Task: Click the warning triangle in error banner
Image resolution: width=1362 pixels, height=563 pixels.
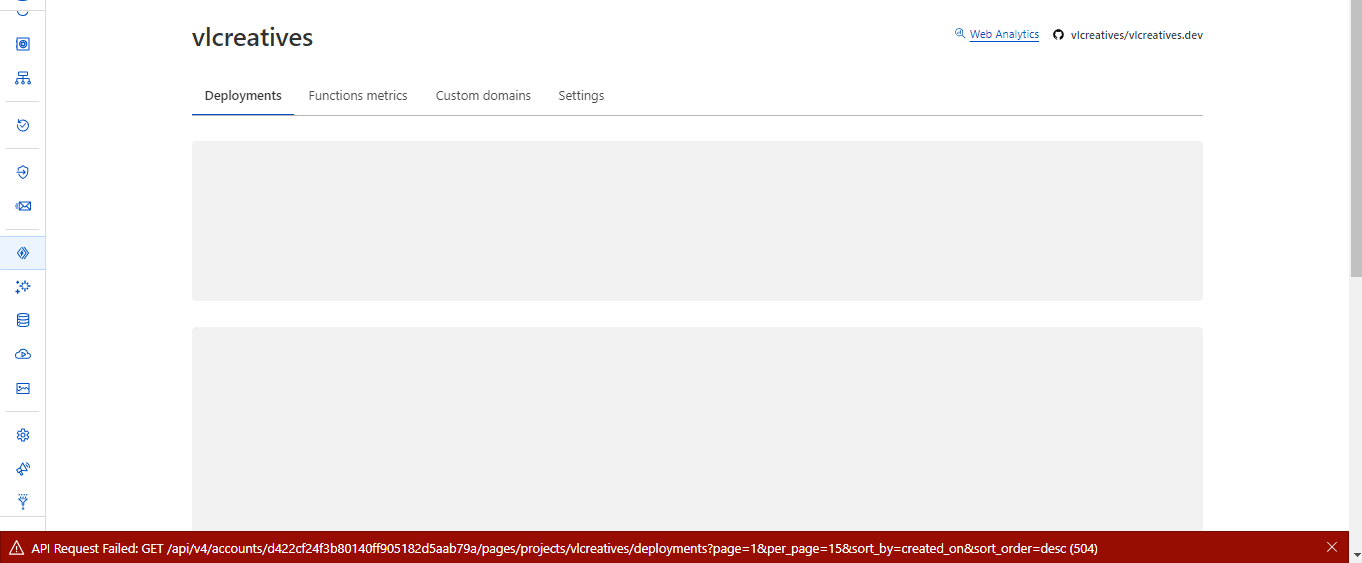Action: (x=16, y=548)
